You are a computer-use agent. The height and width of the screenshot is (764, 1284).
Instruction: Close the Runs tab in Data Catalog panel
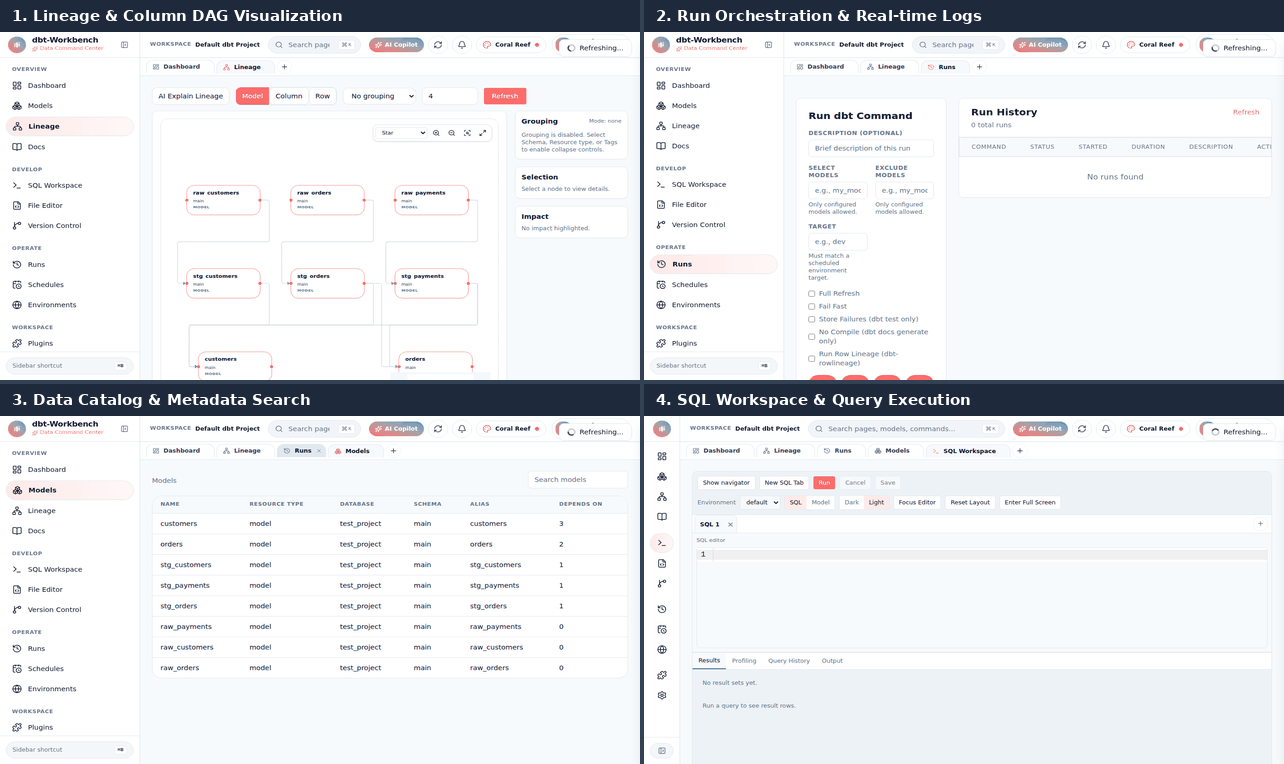click(319, 451)
